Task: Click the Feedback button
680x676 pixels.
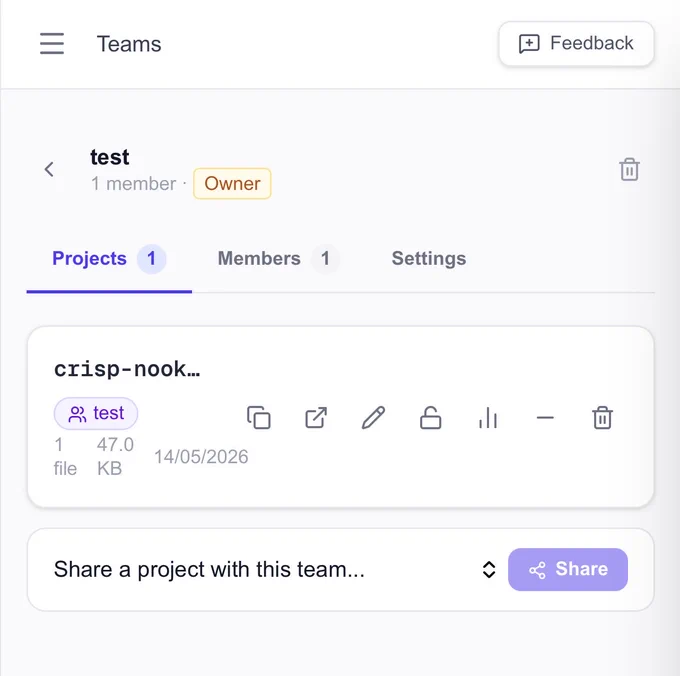Action: (x=576, y=44)
